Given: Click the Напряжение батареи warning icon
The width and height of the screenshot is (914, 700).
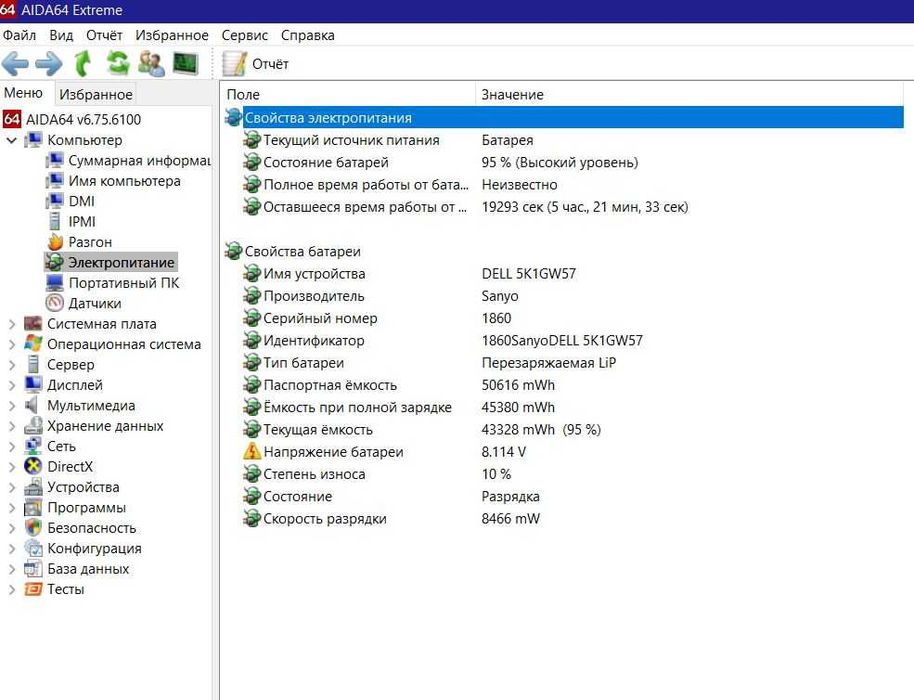Looking at the screenshot, I should click(x=252, y=452).
